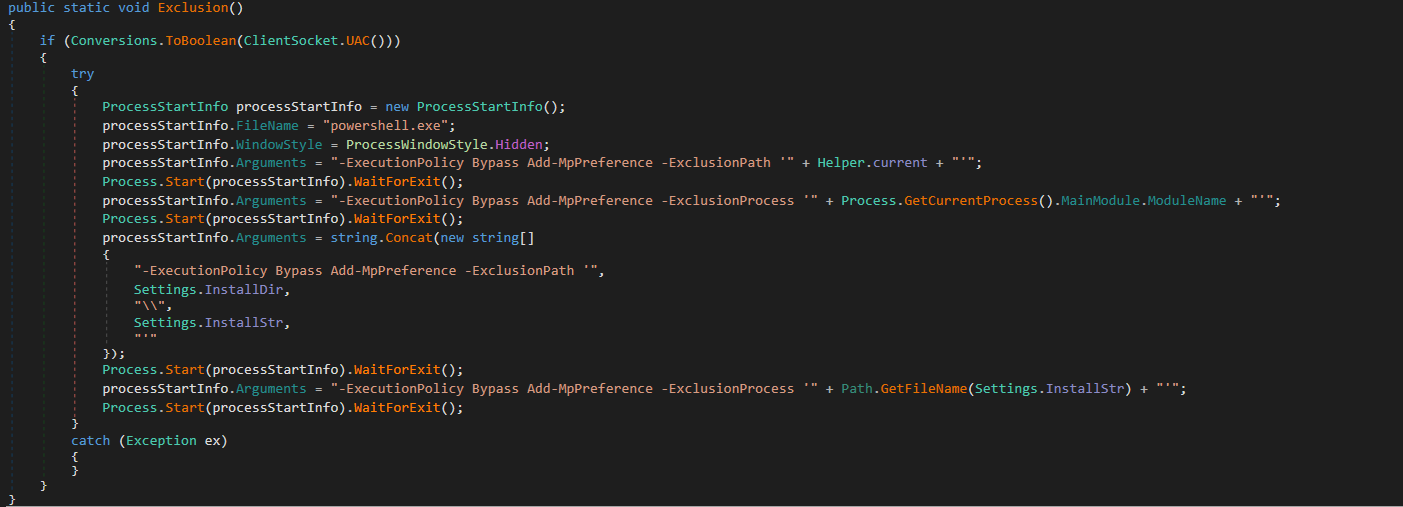Click the UAC method call
The image size is (1403, 507).
[x=359, y=40]
